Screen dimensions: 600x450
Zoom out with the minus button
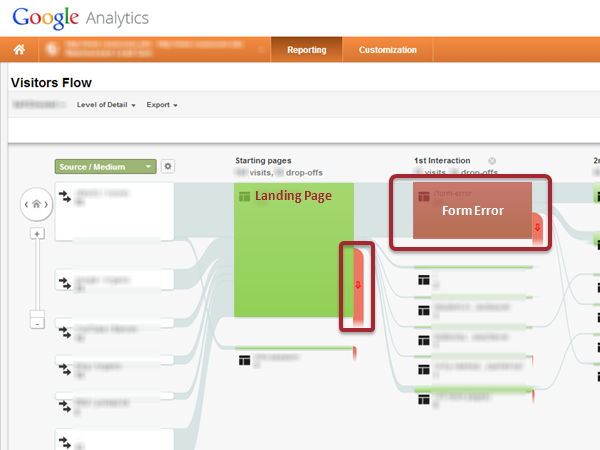tap(37, 324)
